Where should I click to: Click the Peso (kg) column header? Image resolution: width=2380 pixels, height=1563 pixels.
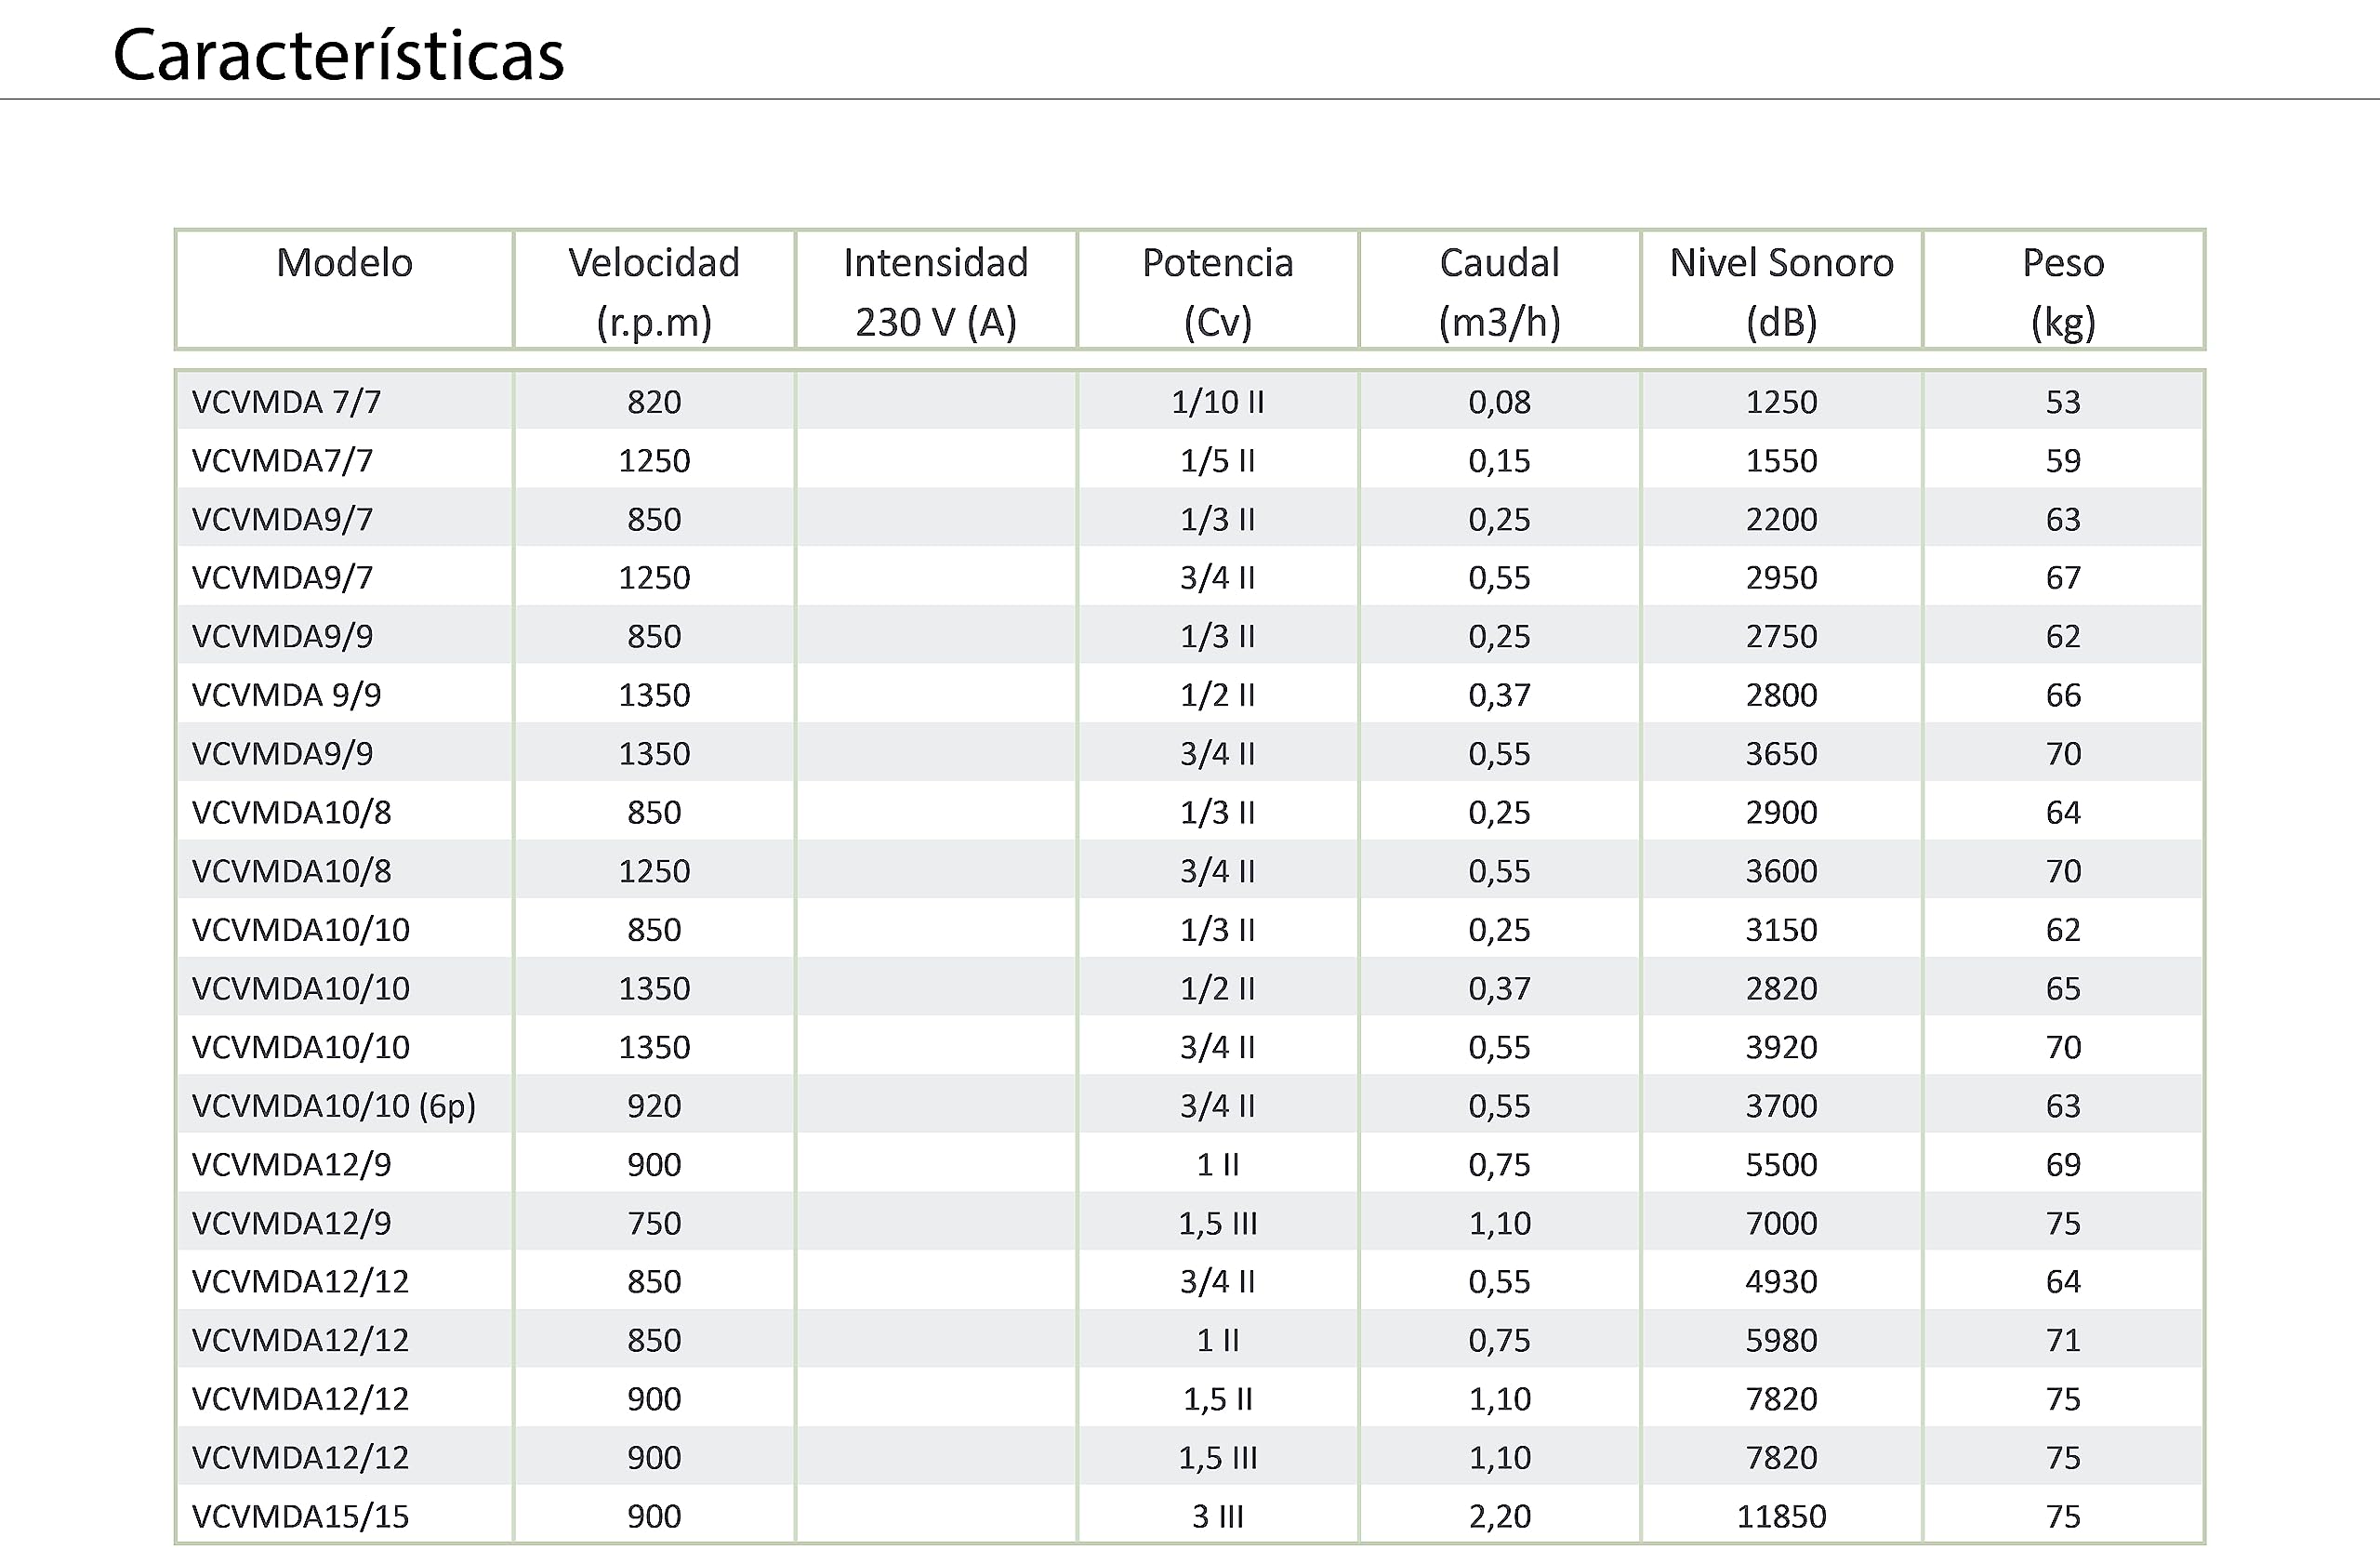(2063, 291)
